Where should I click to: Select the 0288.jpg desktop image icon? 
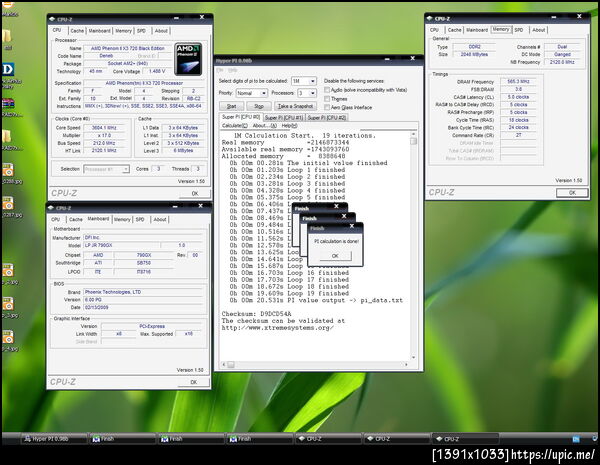[x=8, y=170]
